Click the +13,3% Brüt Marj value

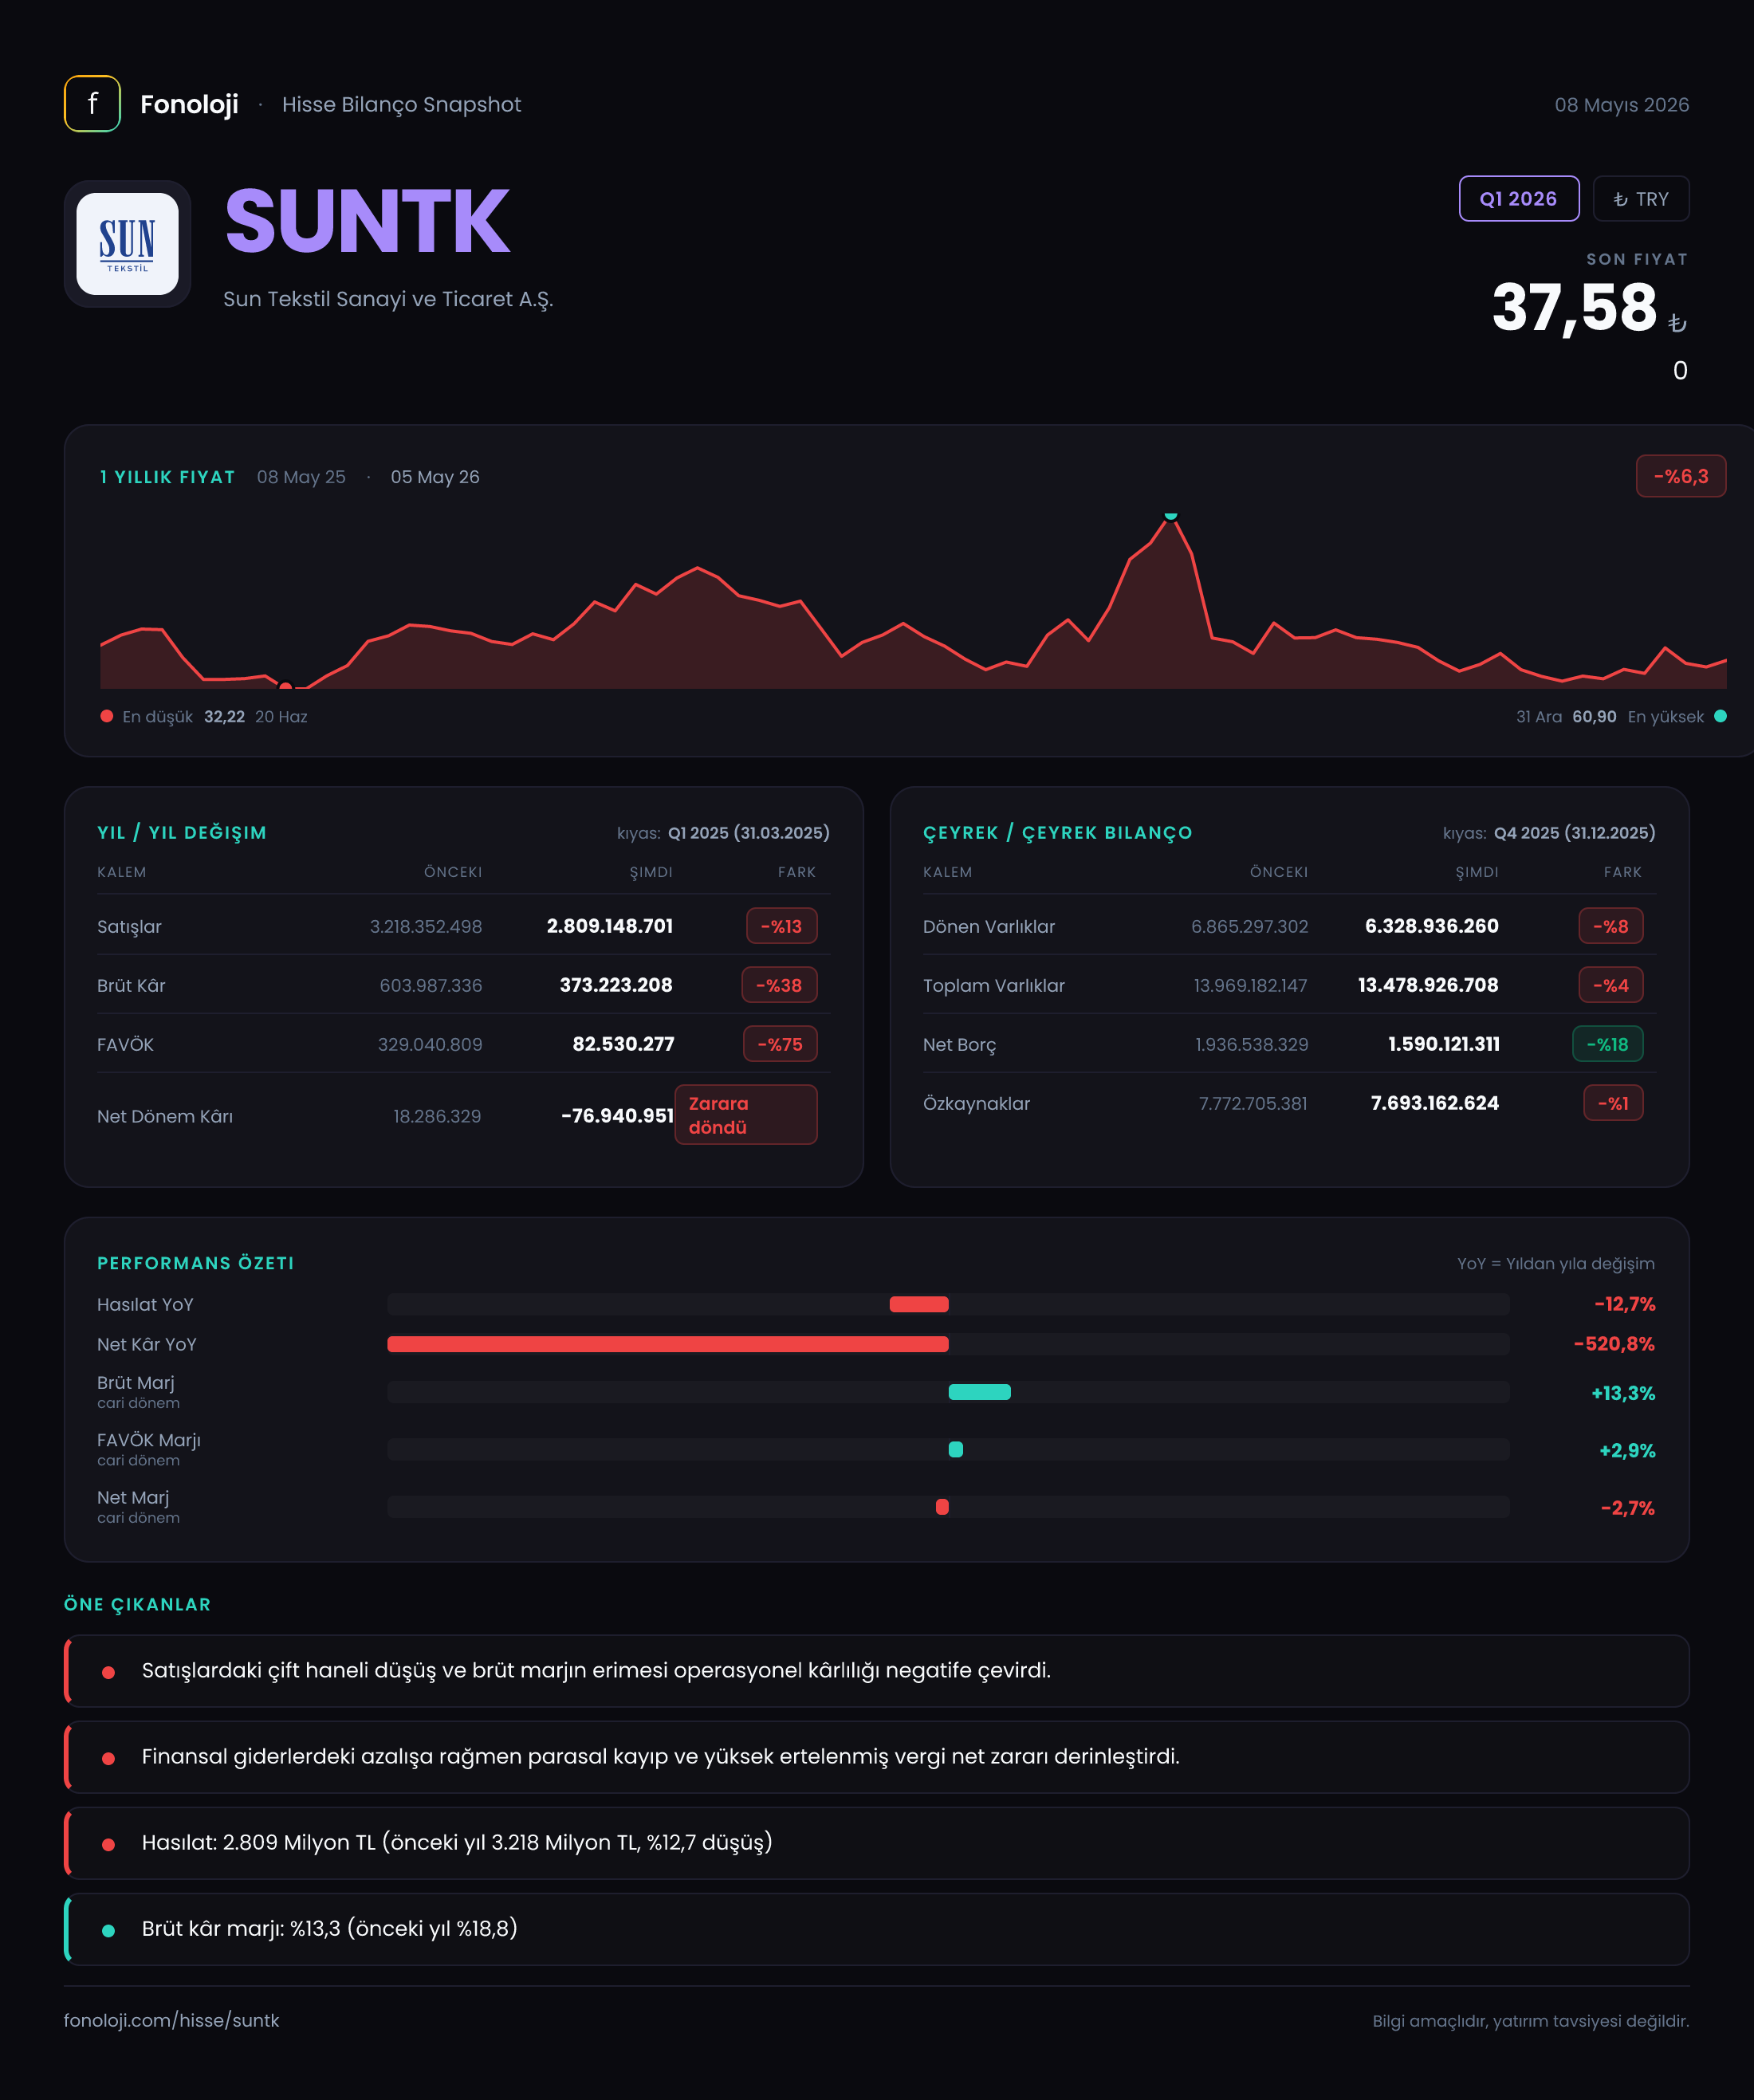click(1623, 1393)
